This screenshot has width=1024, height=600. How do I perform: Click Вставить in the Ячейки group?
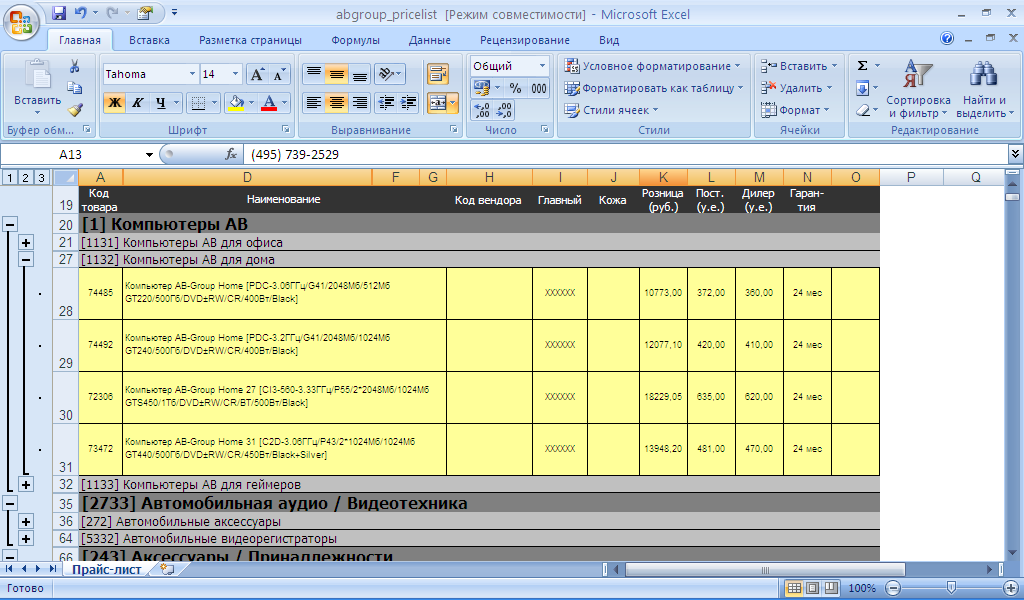click(799, 66)
